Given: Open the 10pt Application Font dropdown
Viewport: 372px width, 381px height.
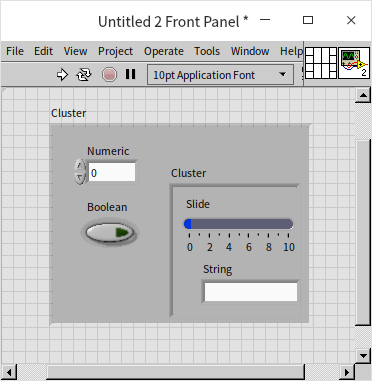Looking at the screenshot, I should click(220, 75).
